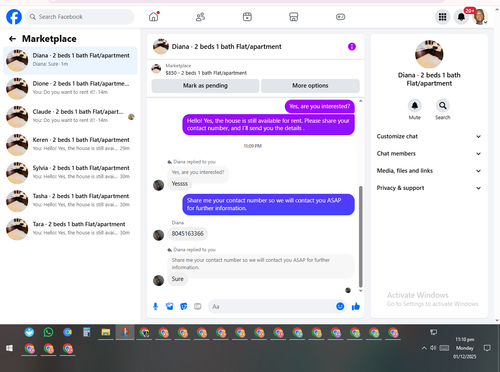
Task: Open the account profile picture menu
Action: click(x=480, y=17)
